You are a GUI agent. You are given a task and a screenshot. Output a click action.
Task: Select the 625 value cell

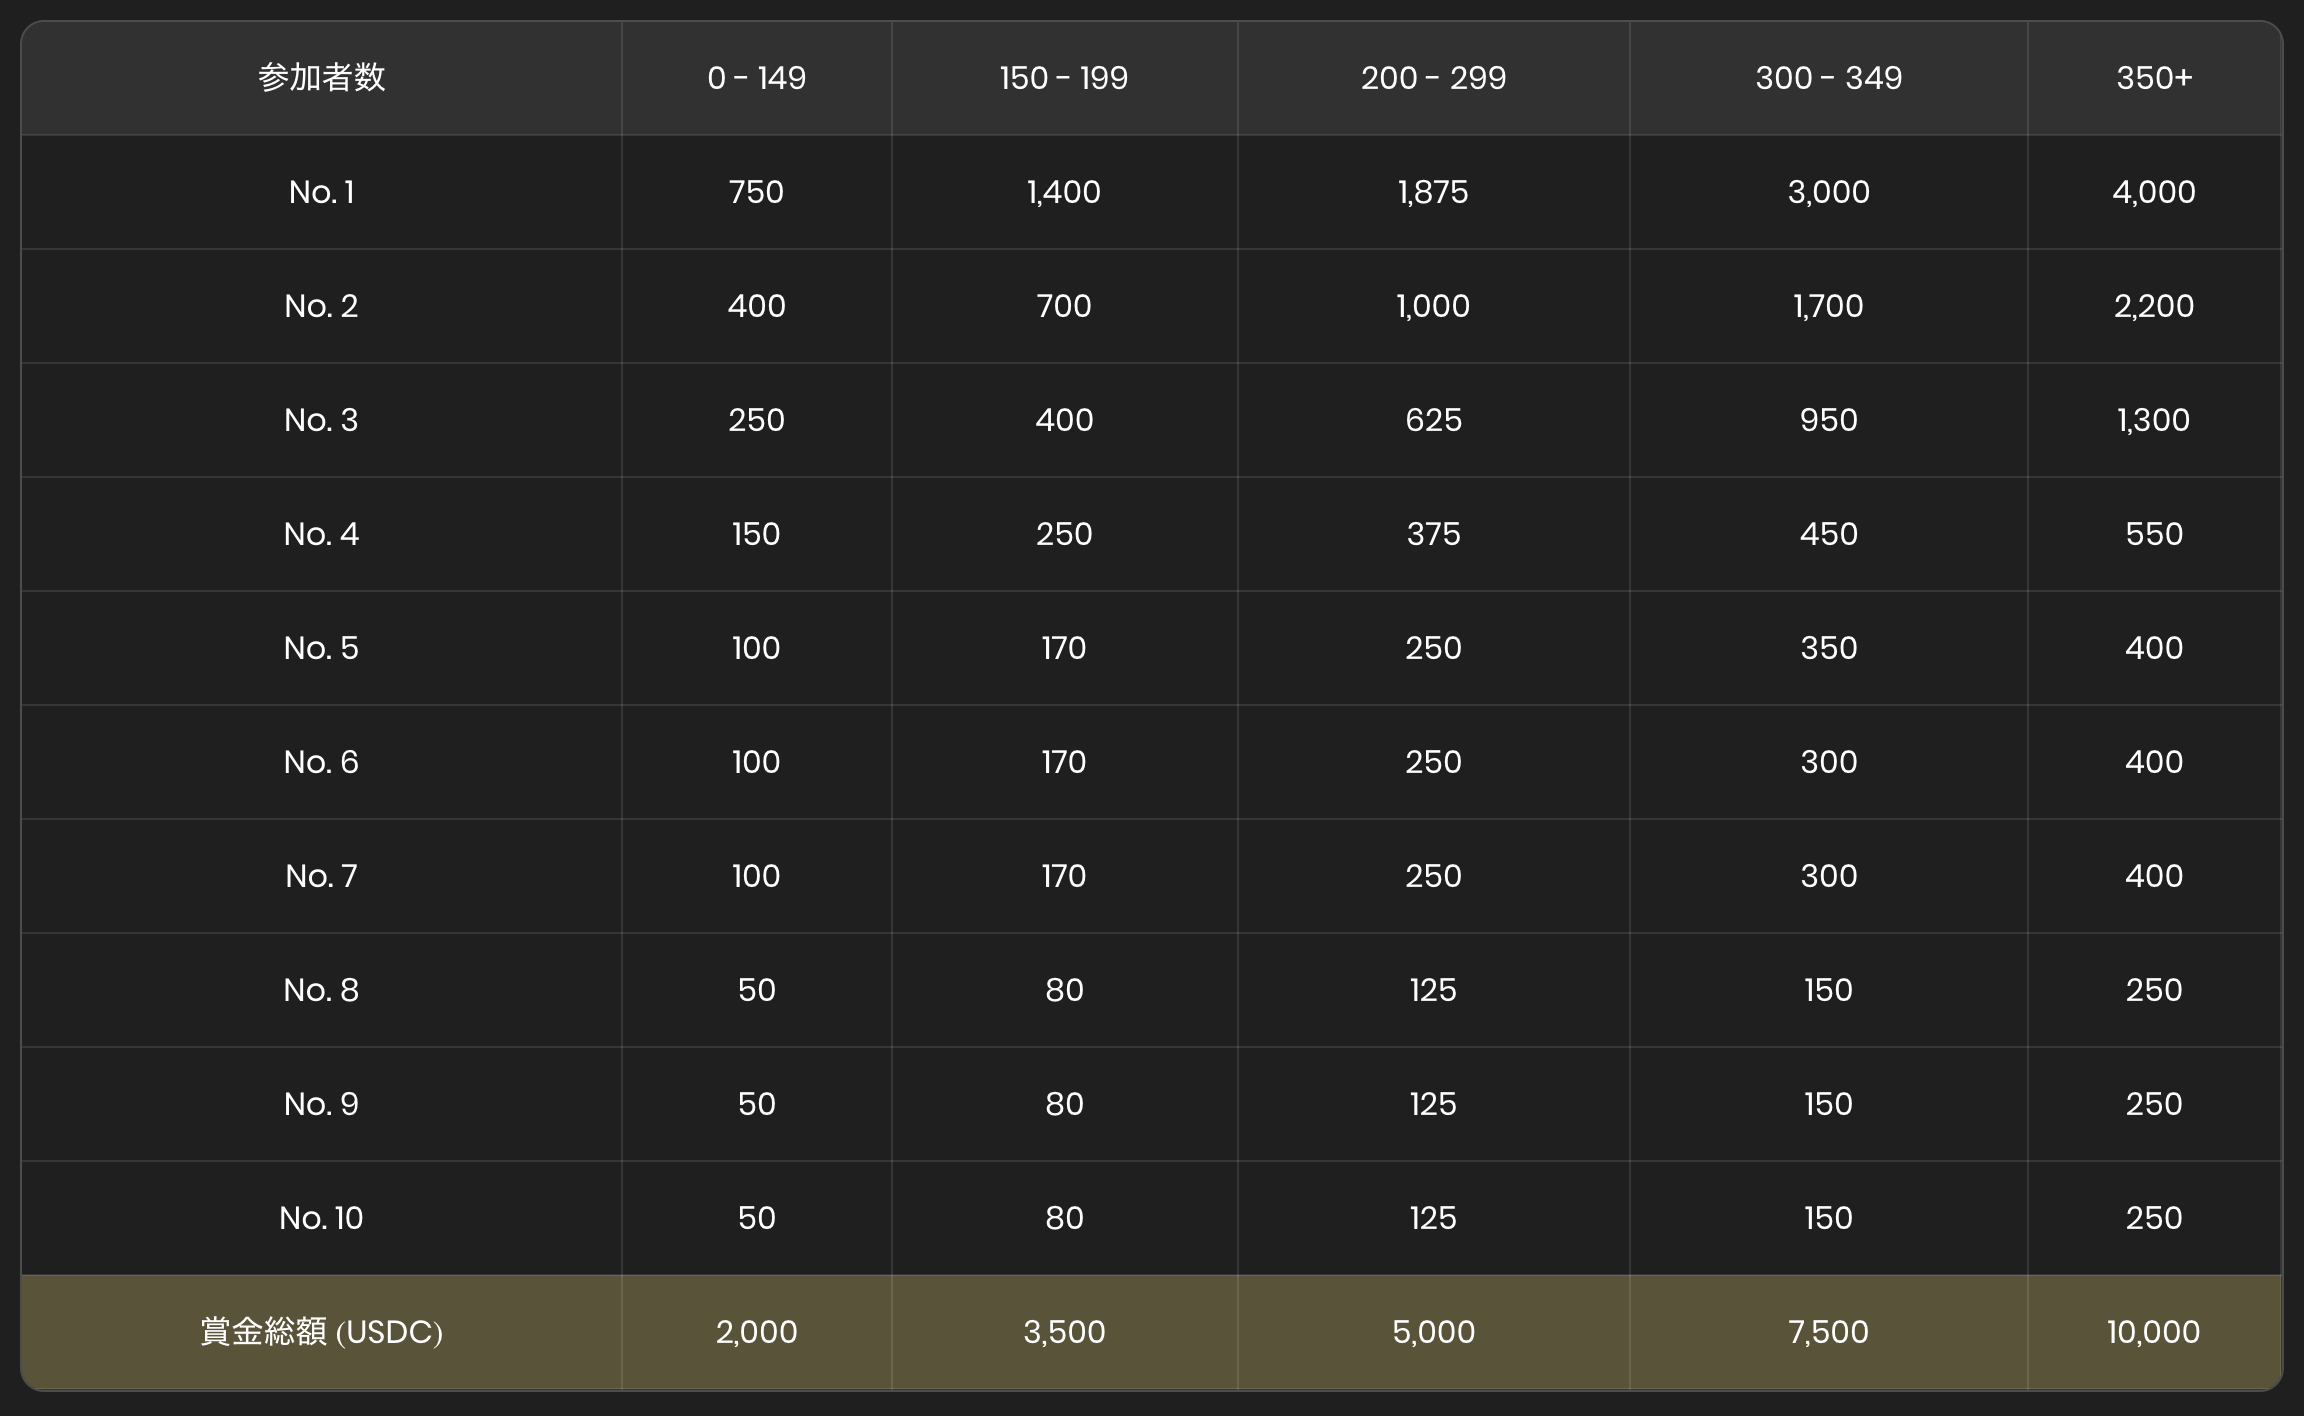pyautogui.click(x=1433, y=420)
